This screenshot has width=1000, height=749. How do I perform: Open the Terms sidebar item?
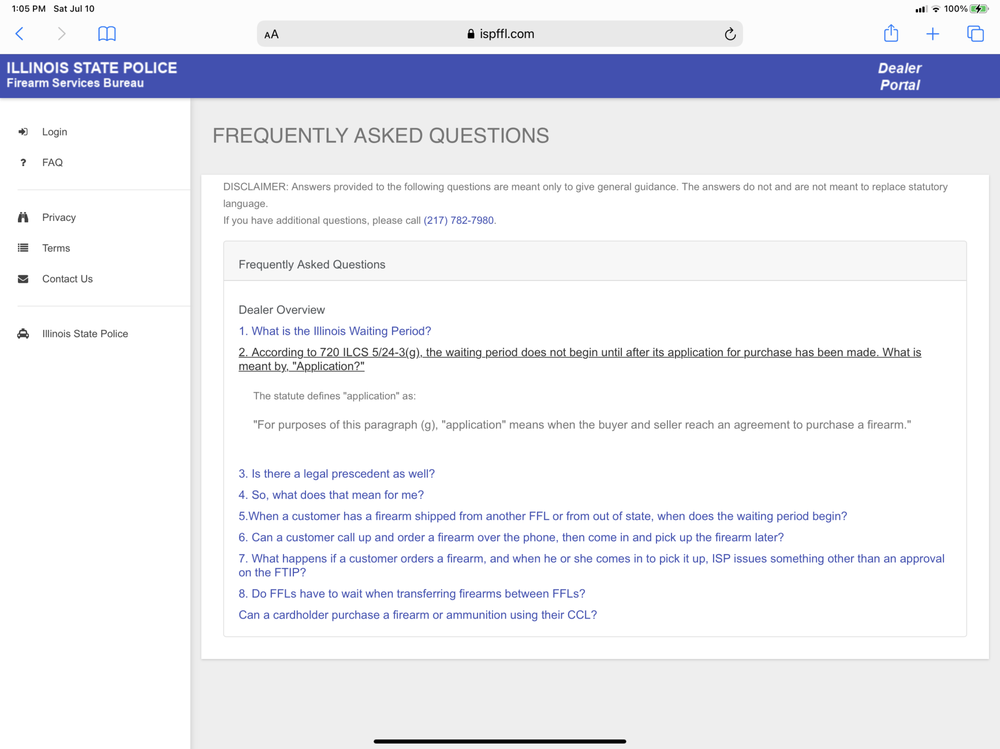(56, 248)
